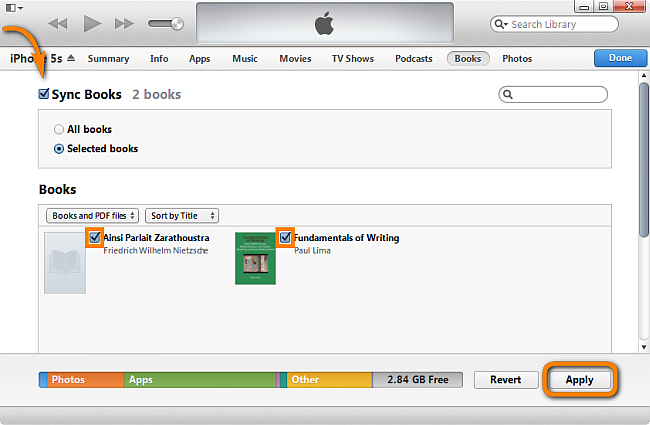The image size is (650, 425).
Task: Click the scrollbar up arrow
Action: pos(644,75)
